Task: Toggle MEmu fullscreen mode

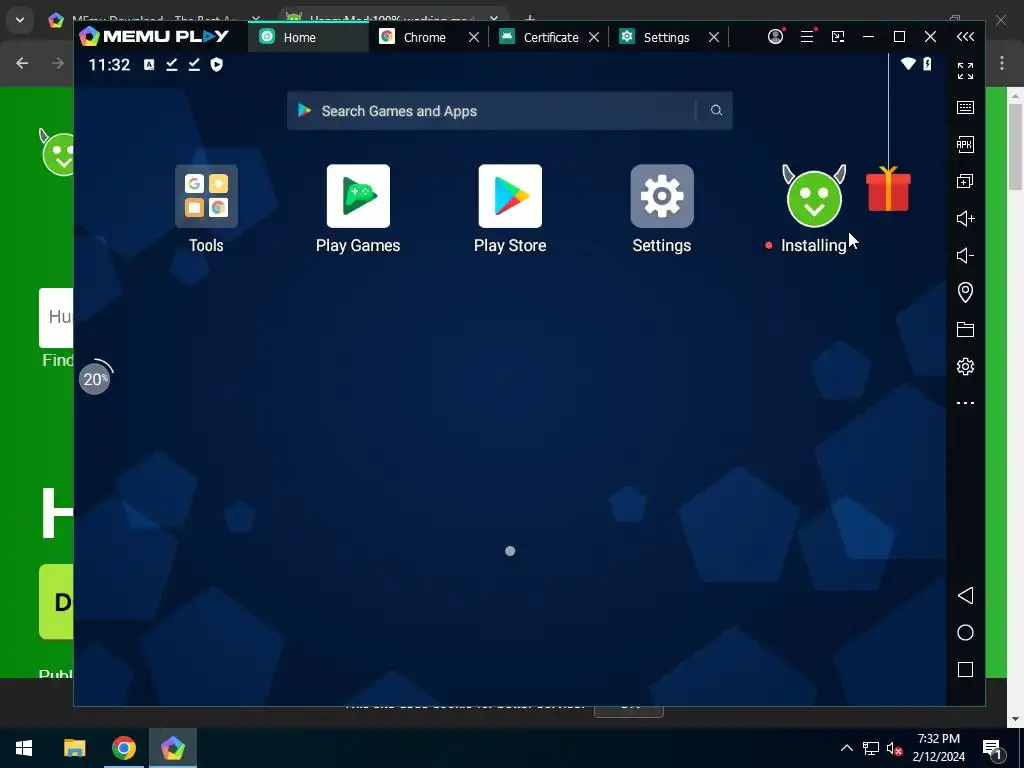Action: 965,71
